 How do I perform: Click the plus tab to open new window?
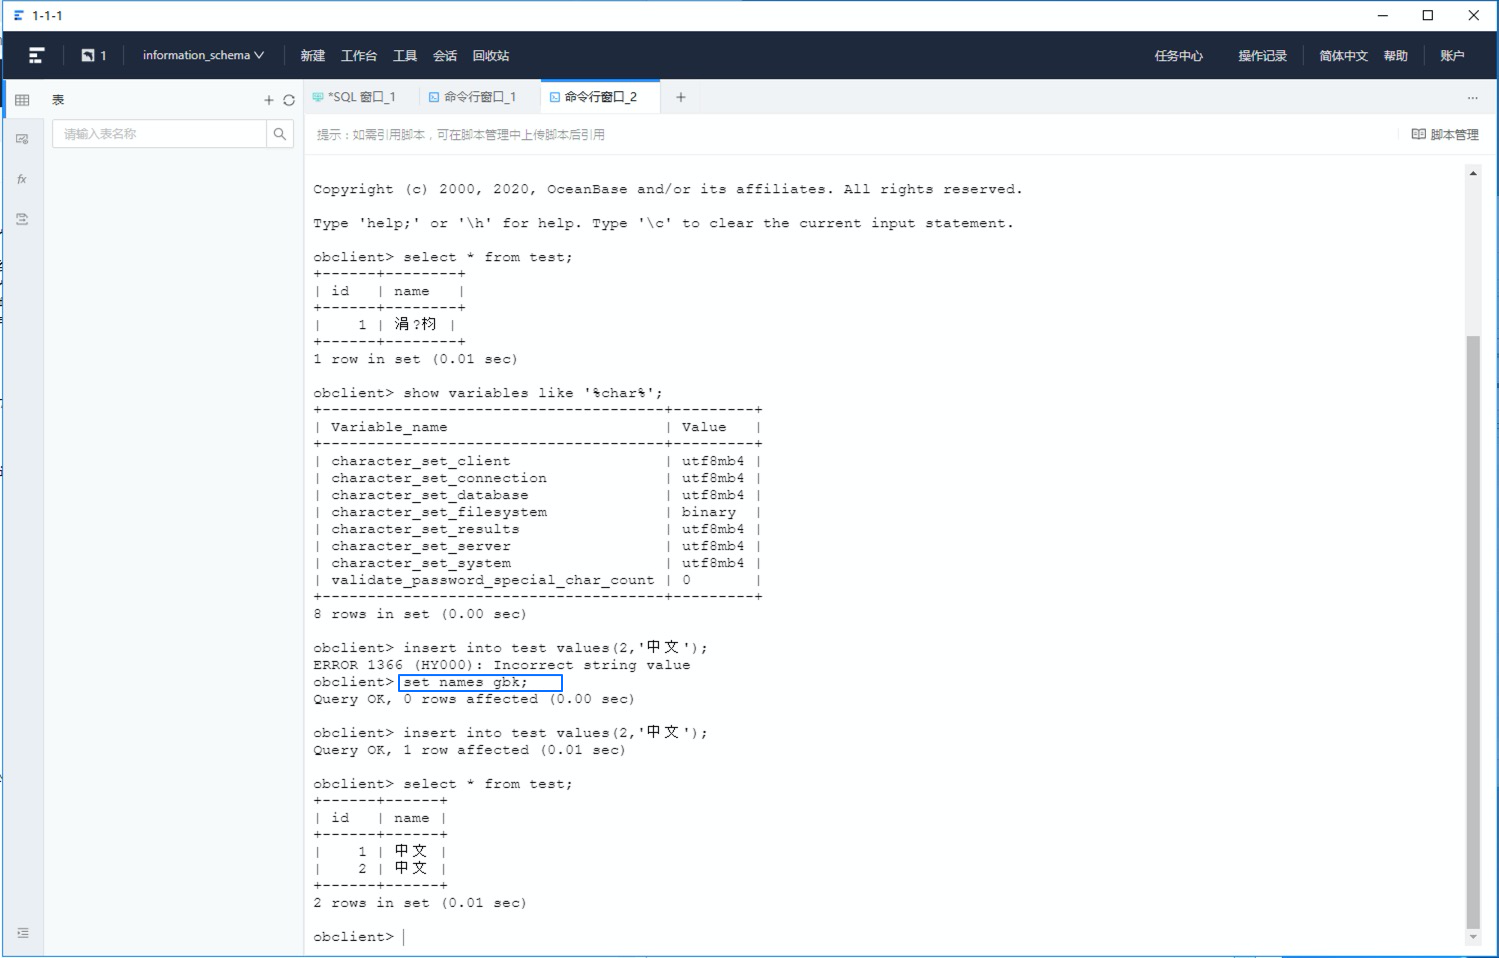tap(681, 96)
